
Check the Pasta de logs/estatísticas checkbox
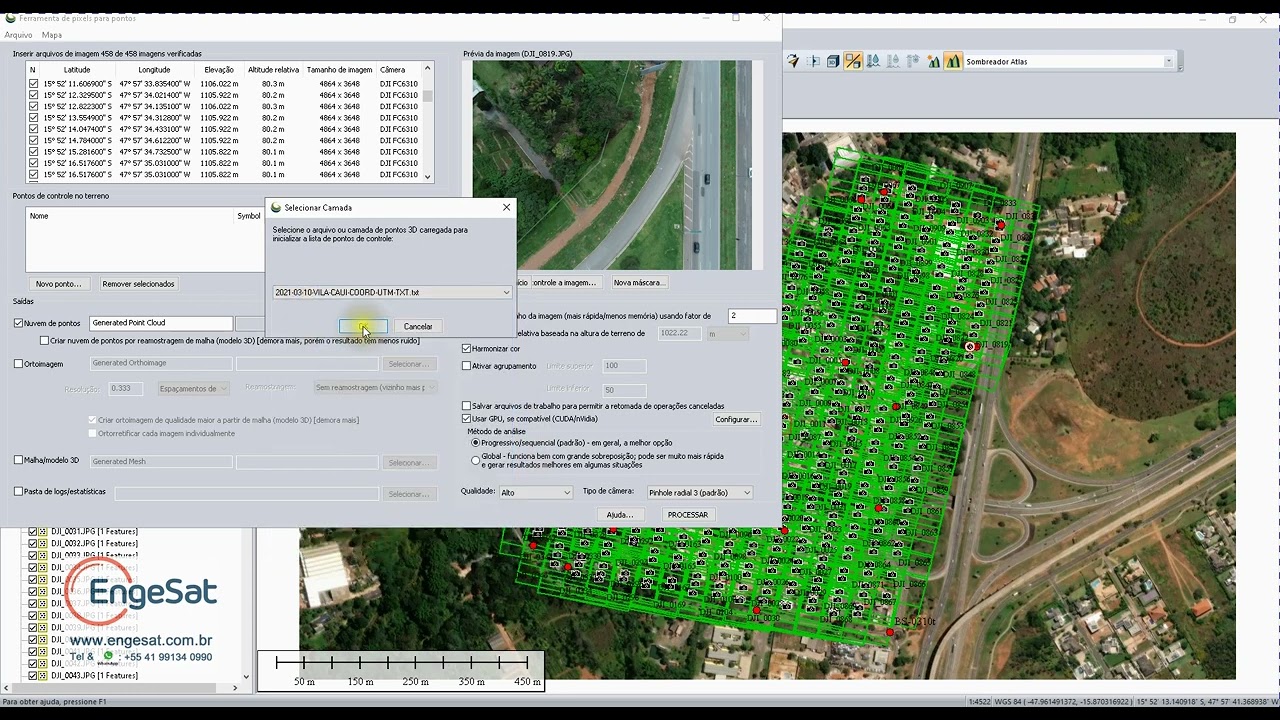(18, 491)
